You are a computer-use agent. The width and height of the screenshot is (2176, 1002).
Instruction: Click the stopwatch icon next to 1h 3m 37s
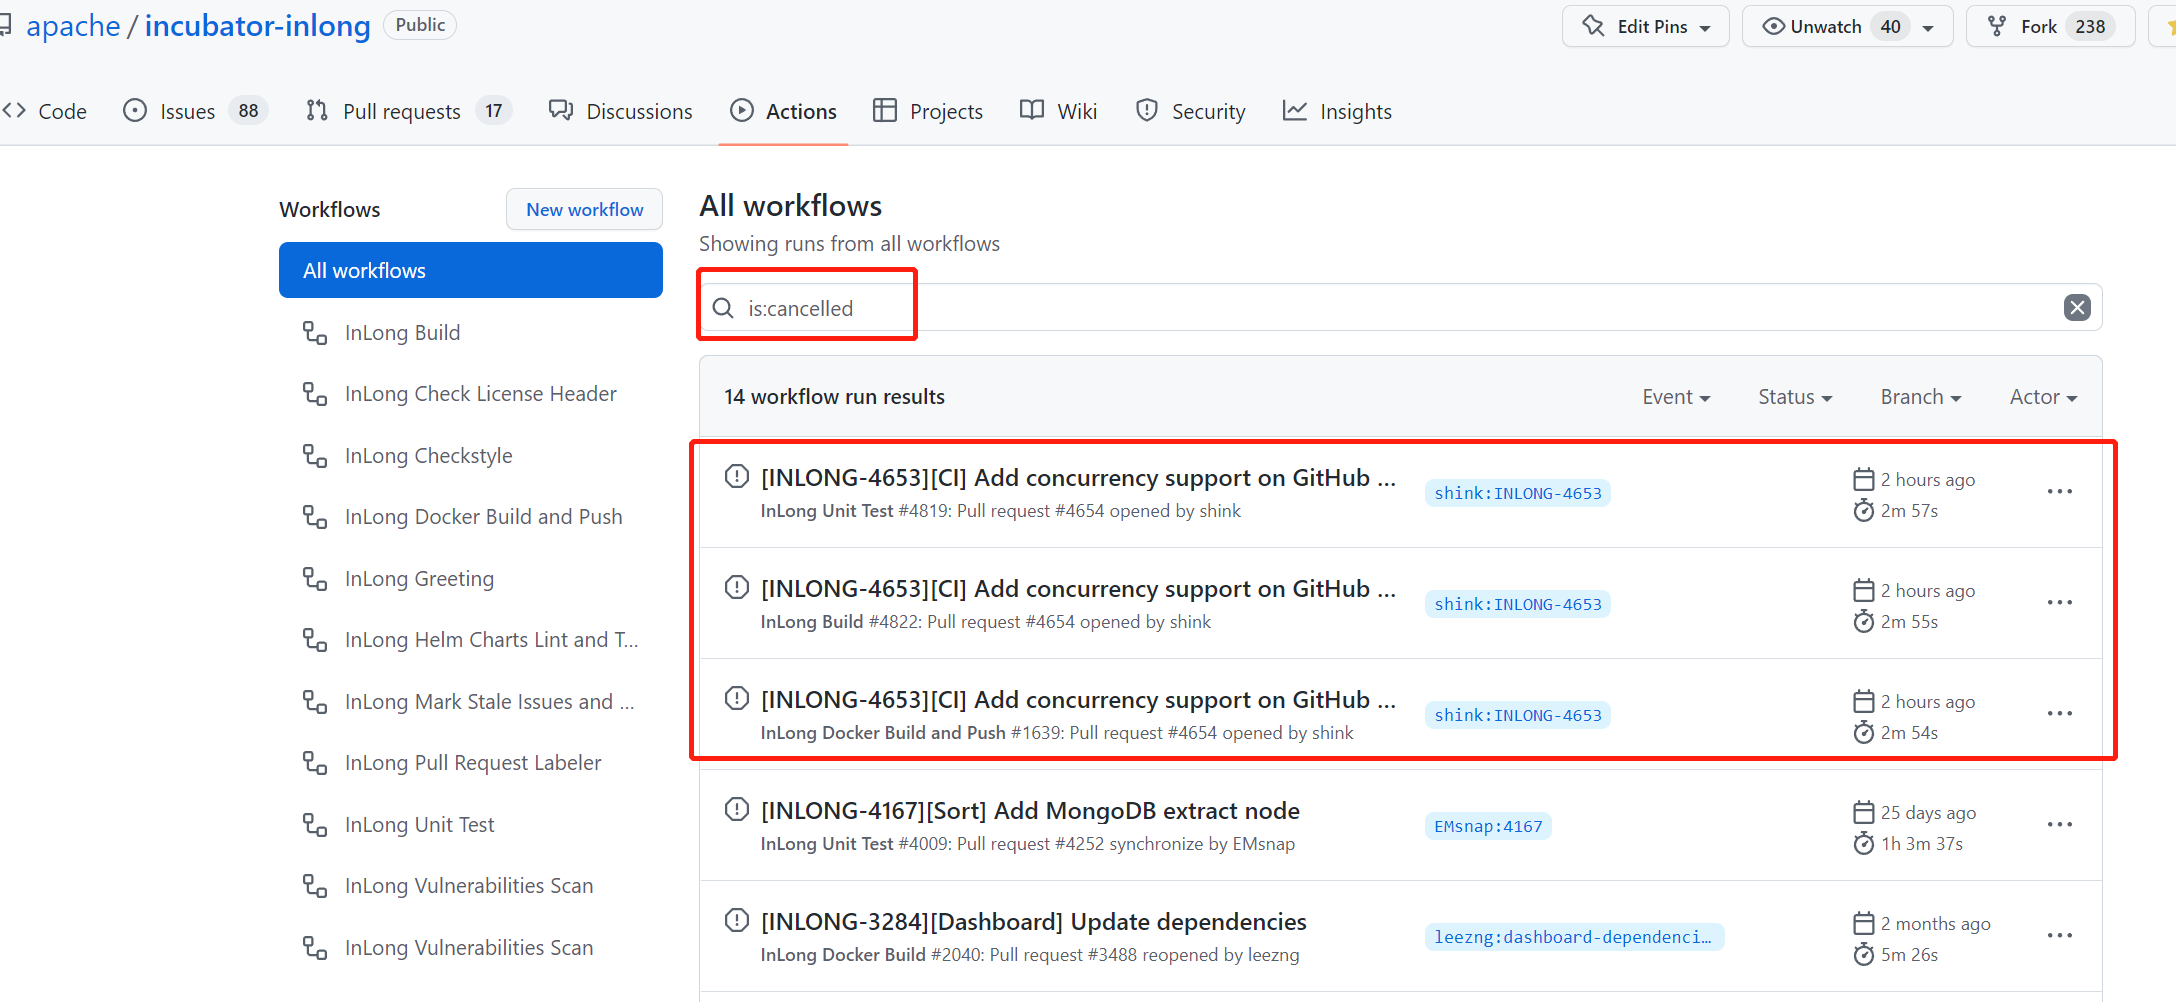click(1864, 844)
